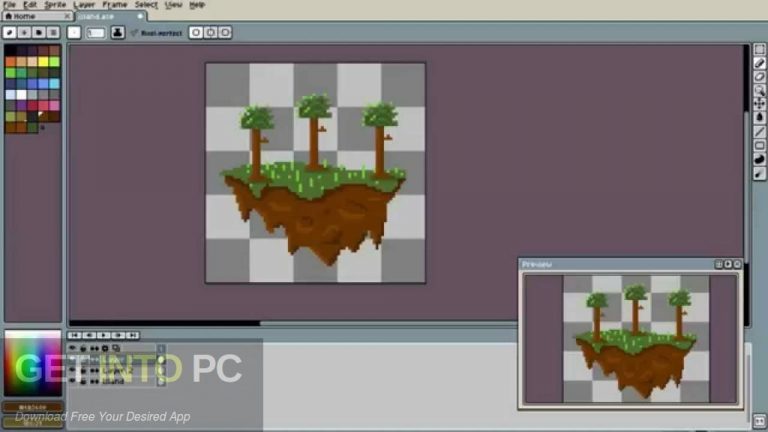Close the Home tab

(x=67, y=16)
